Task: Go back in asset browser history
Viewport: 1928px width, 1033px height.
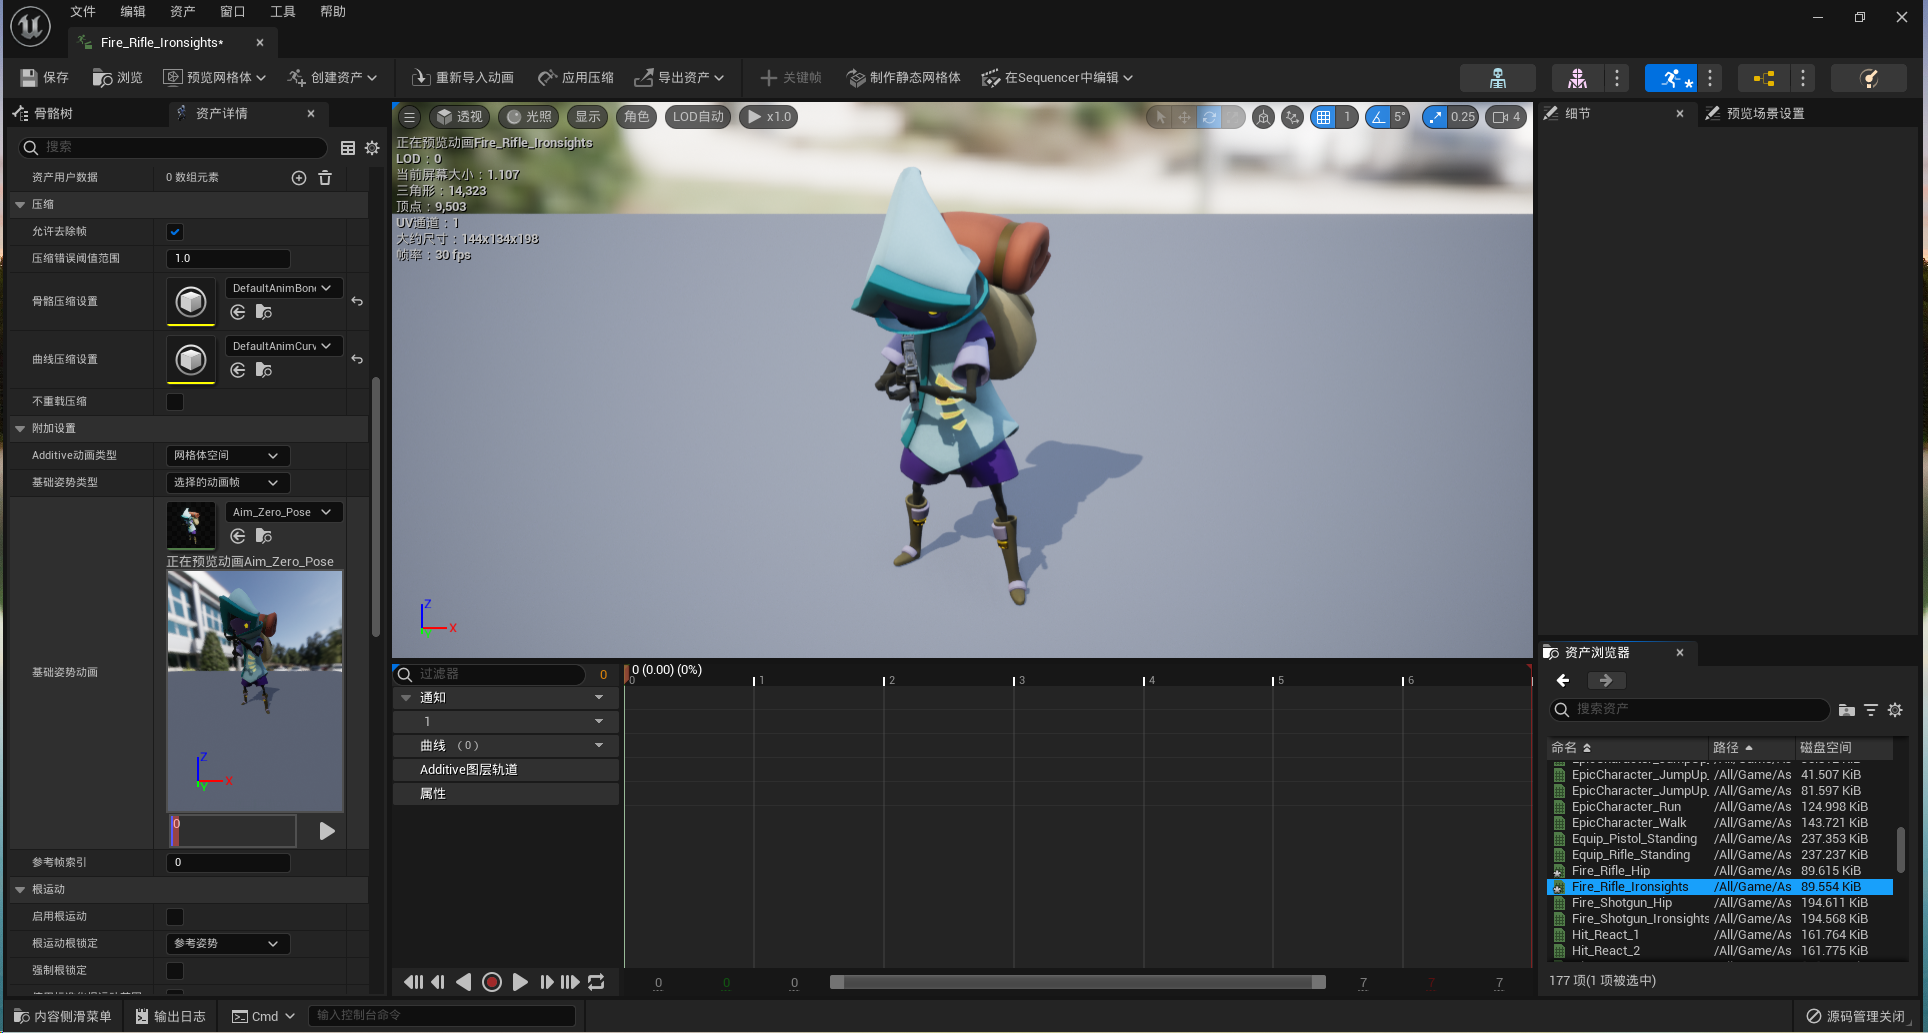Action: click(x=1563, y=680)
